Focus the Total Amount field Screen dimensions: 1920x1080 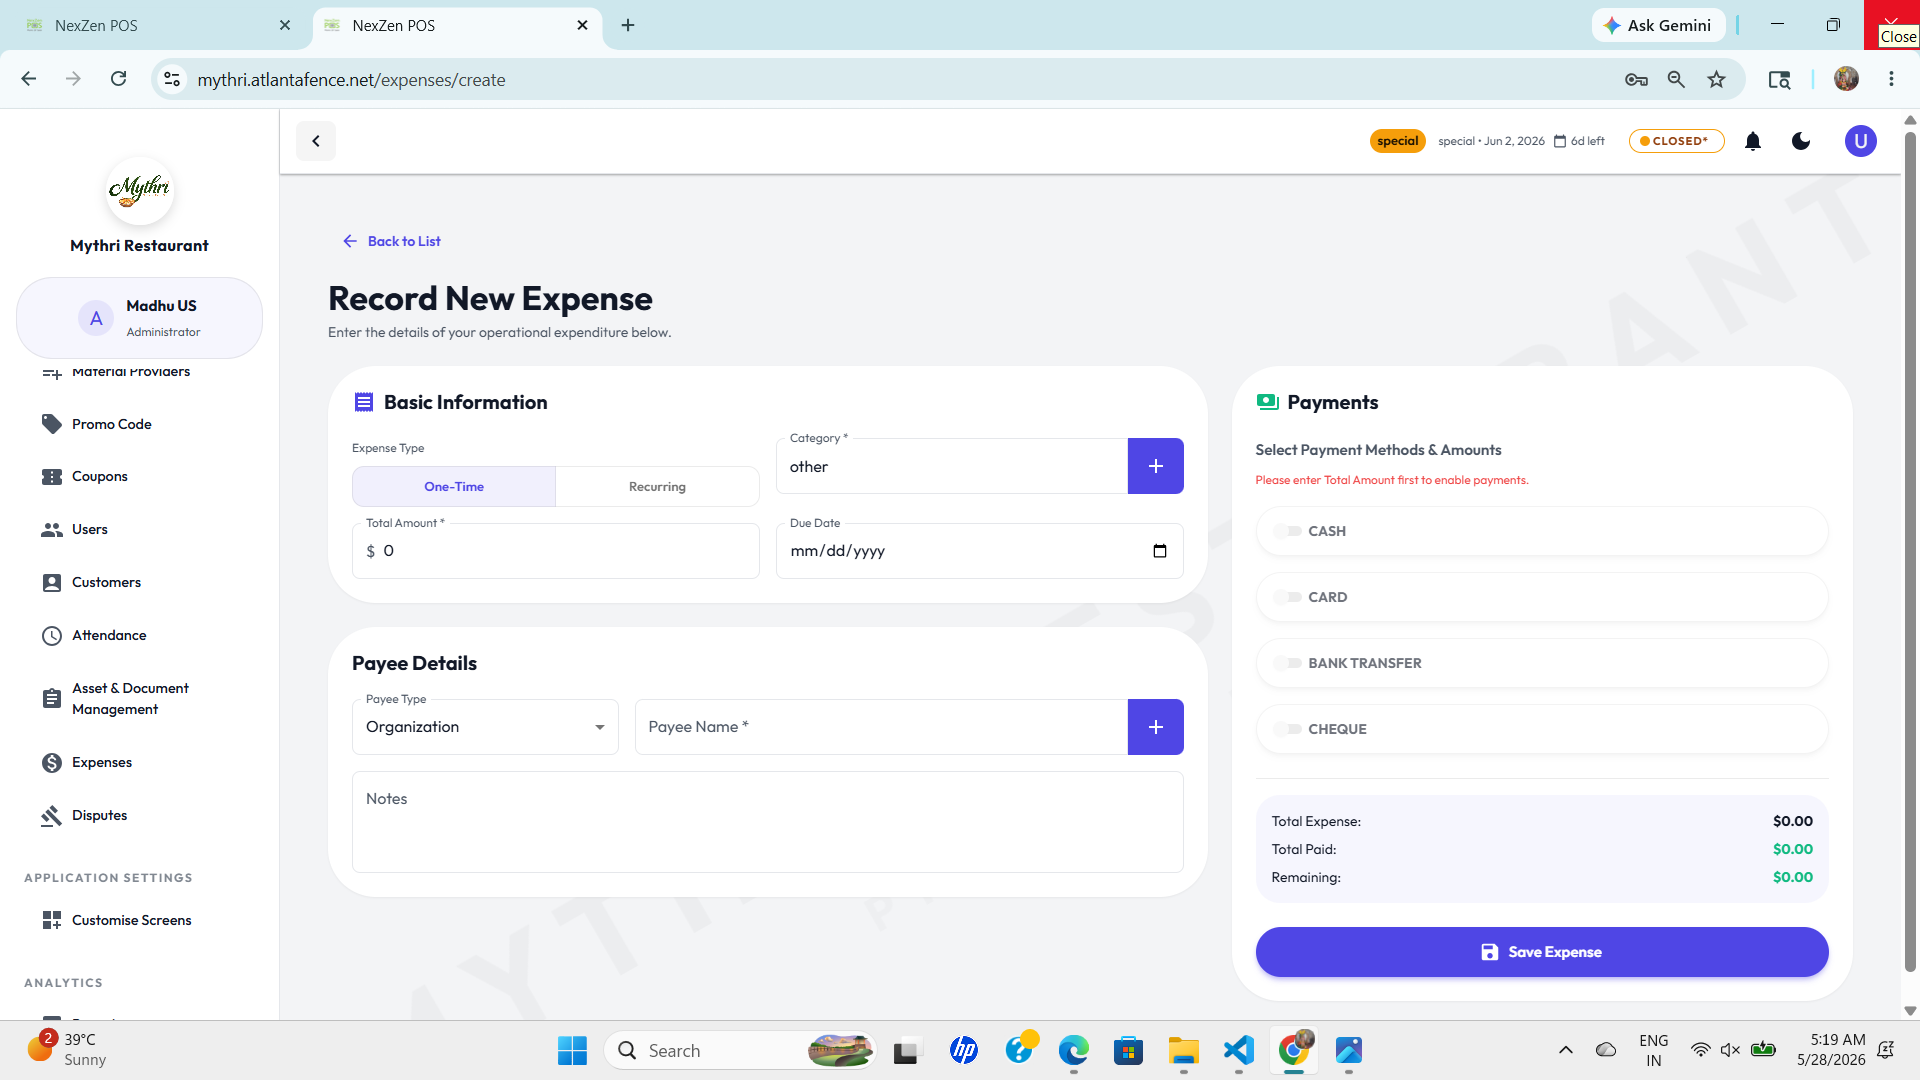pyautogui.click(x=555, y=551)
